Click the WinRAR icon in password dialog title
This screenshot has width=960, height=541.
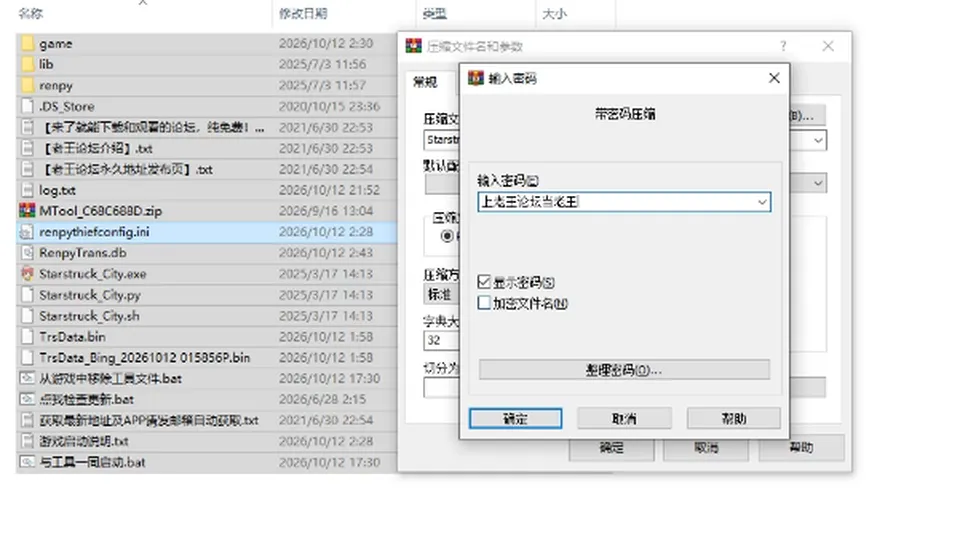(x=476, y=78)
